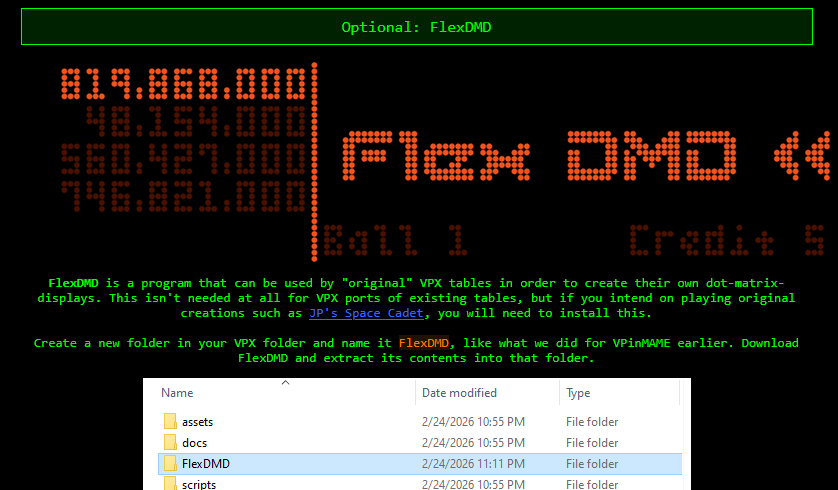Click the FlexDMD folder icon in list
Image resolution: width=838 pixels, height=490 pixels.
pyautogui.click(x=169, y=464)
